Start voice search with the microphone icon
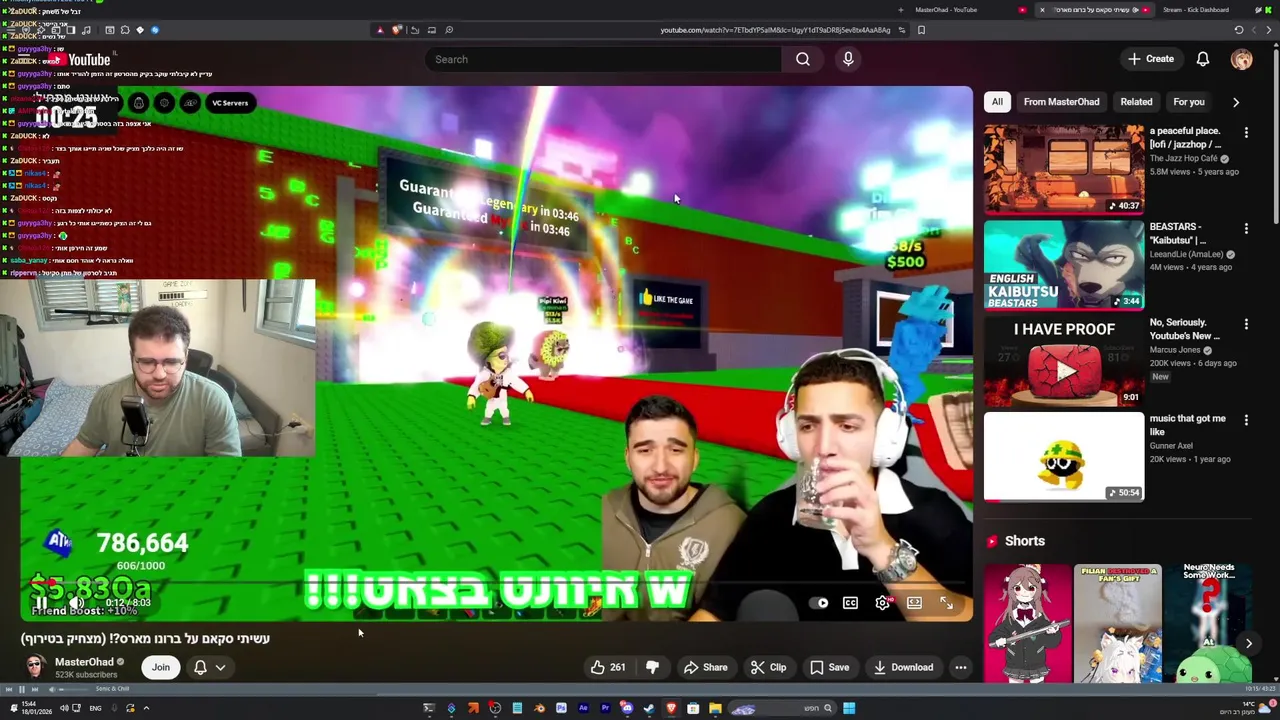 pos(848,59)
